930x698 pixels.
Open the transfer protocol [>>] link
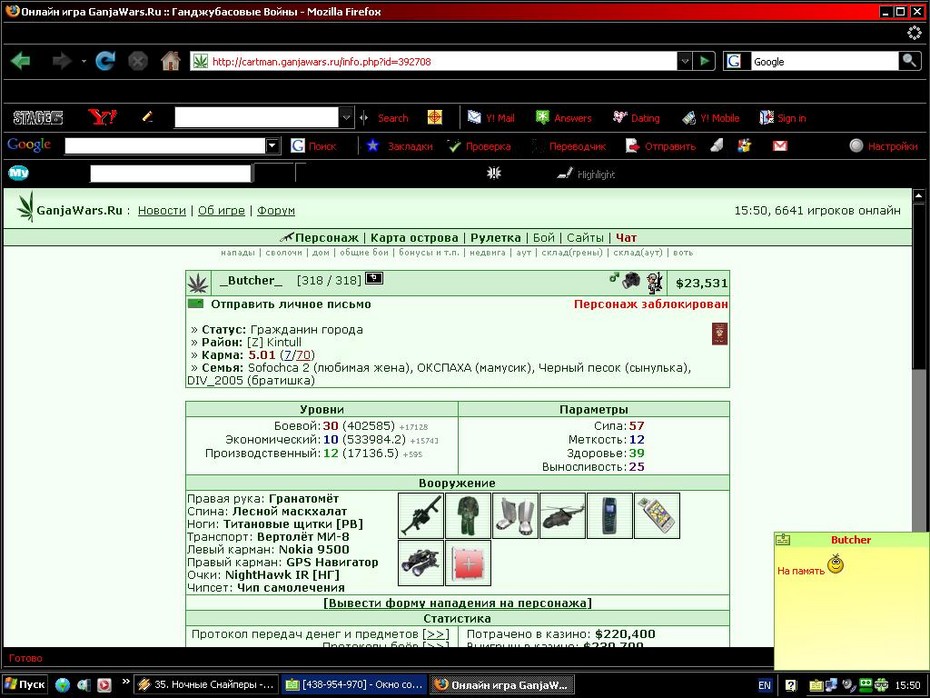tap(436, 635)
